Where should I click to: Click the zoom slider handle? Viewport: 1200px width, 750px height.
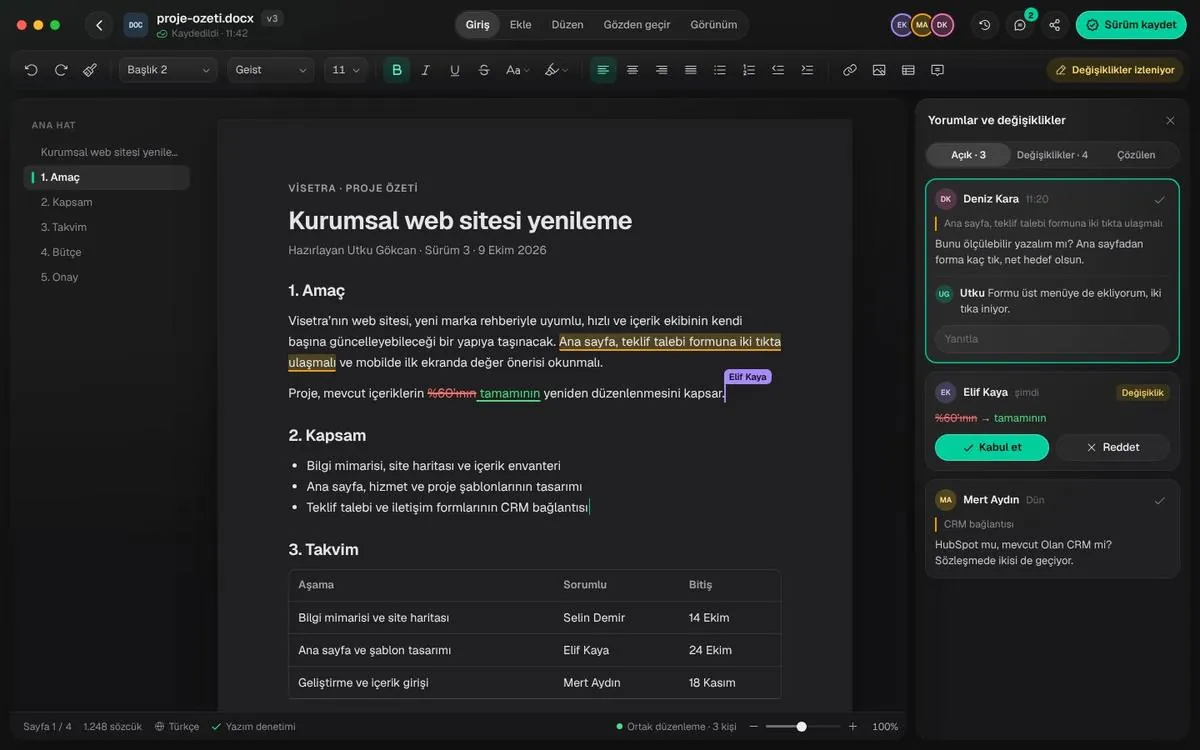tap(801, 727)
